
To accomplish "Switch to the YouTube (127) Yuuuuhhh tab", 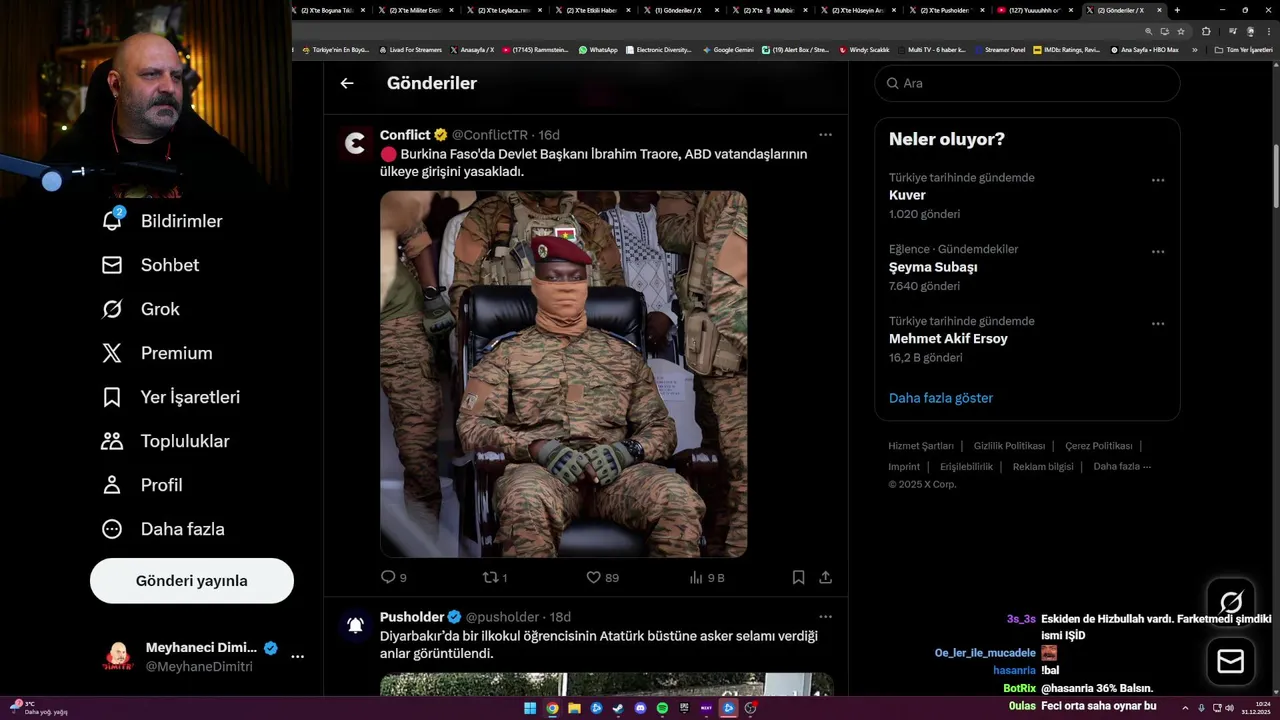I will coord(1036,10).
